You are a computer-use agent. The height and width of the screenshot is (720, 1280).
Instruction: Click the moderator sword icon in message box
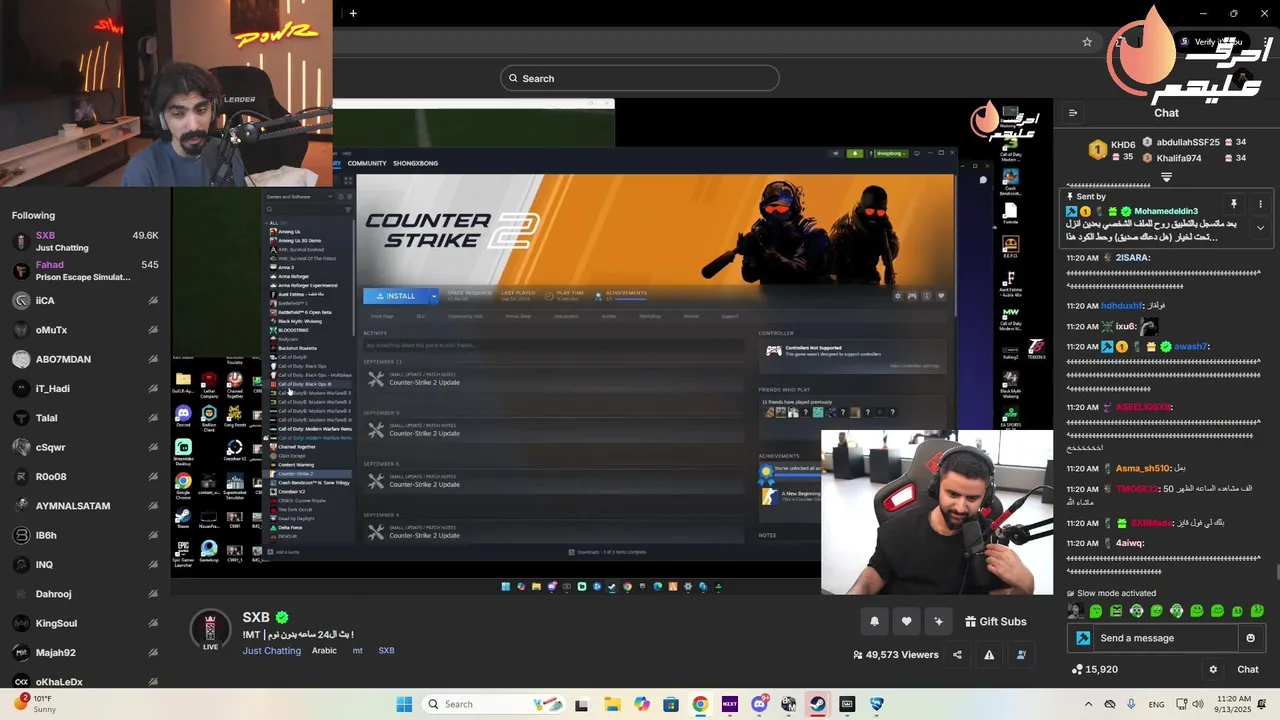coord(1083,638)
